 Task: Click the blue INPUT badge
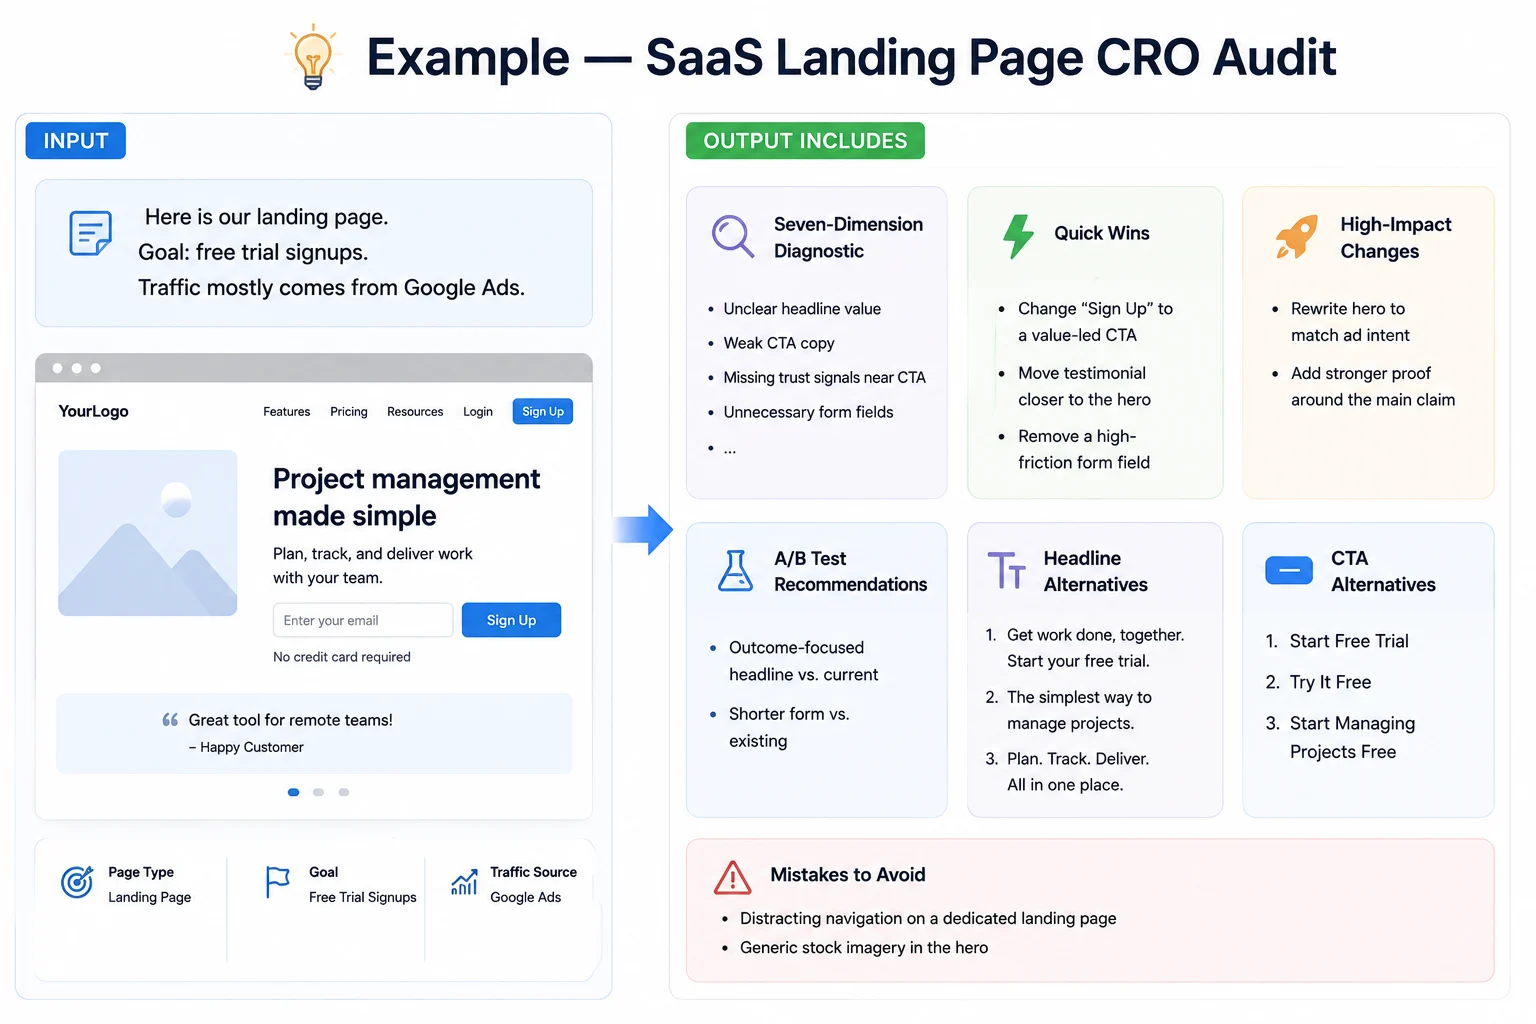(x=76, y=141)
